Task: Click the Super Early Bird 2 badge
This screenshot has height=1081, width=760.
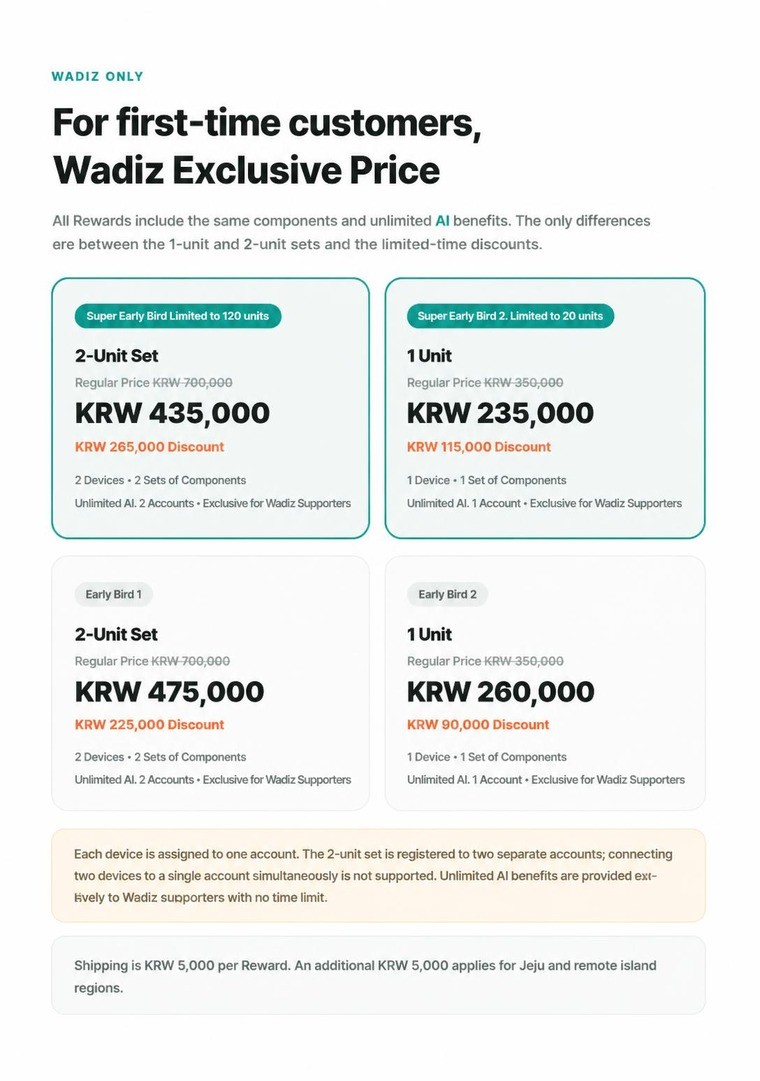Action: [x=510, y=316]
